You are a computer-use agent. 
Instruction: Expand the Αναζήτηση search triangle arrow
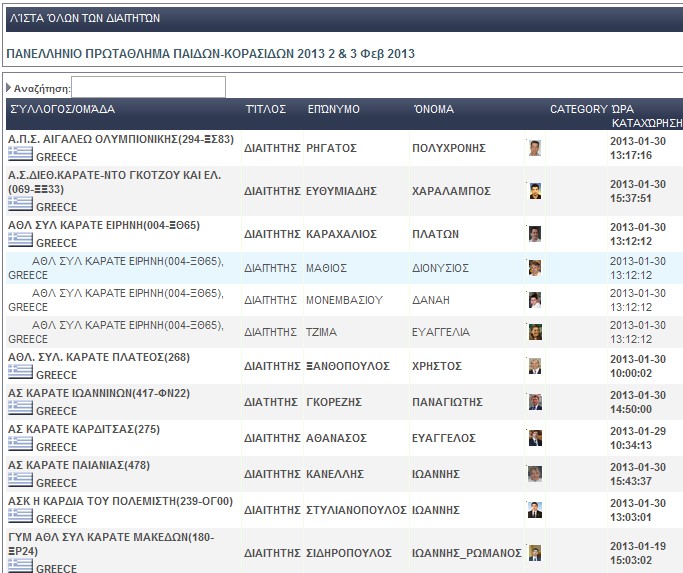pyautogui.click(x=9, y=88)
